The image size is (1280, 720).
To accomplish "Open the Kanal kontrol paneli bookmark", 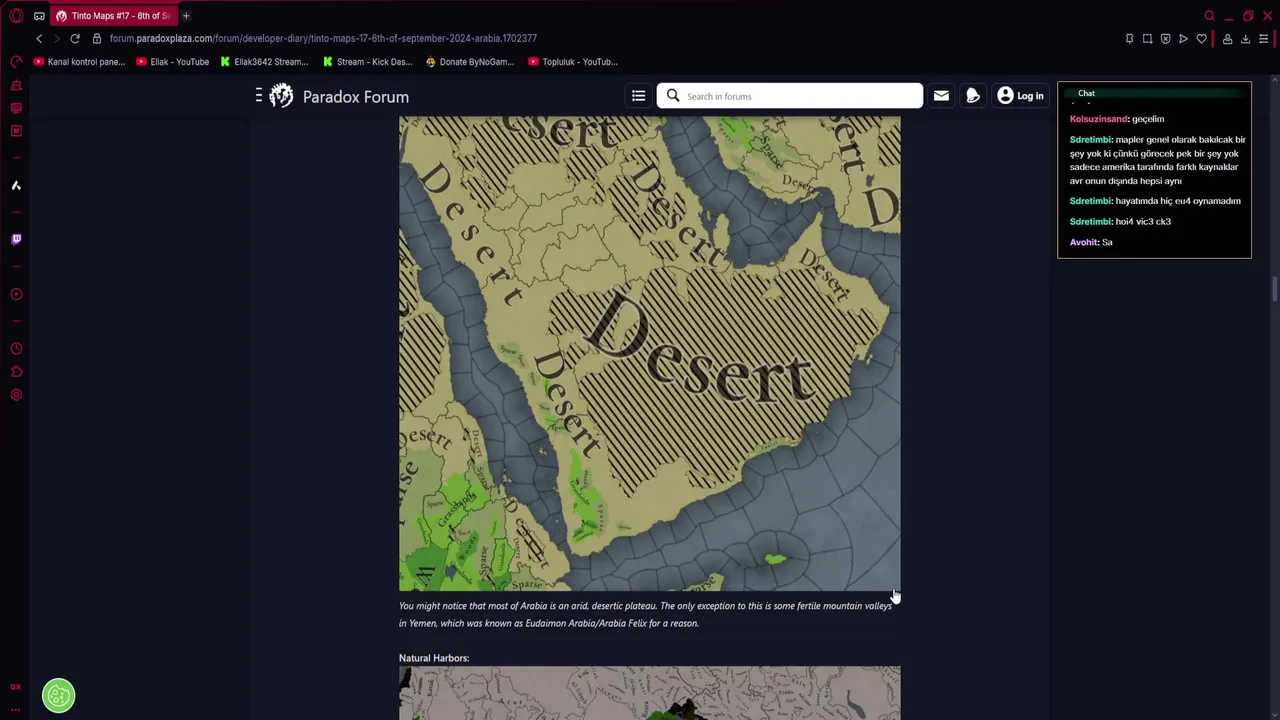I will tap(79, 62).
